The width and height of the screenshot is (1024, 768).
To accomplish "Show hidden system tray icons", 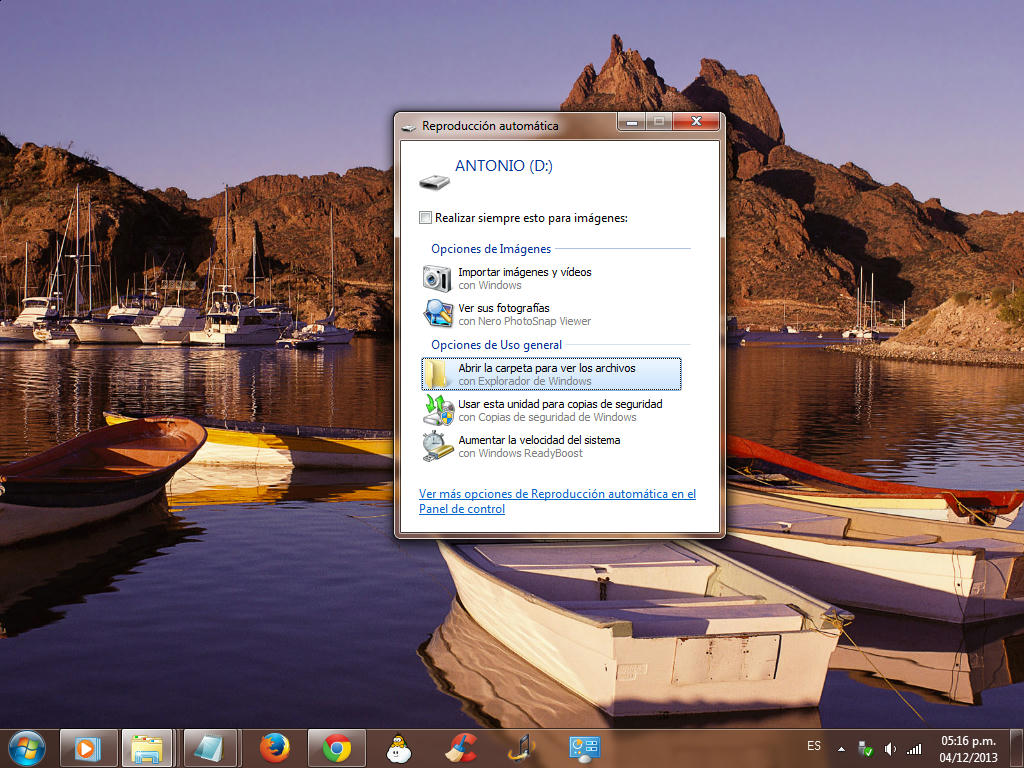I will (x=841, y=748).
